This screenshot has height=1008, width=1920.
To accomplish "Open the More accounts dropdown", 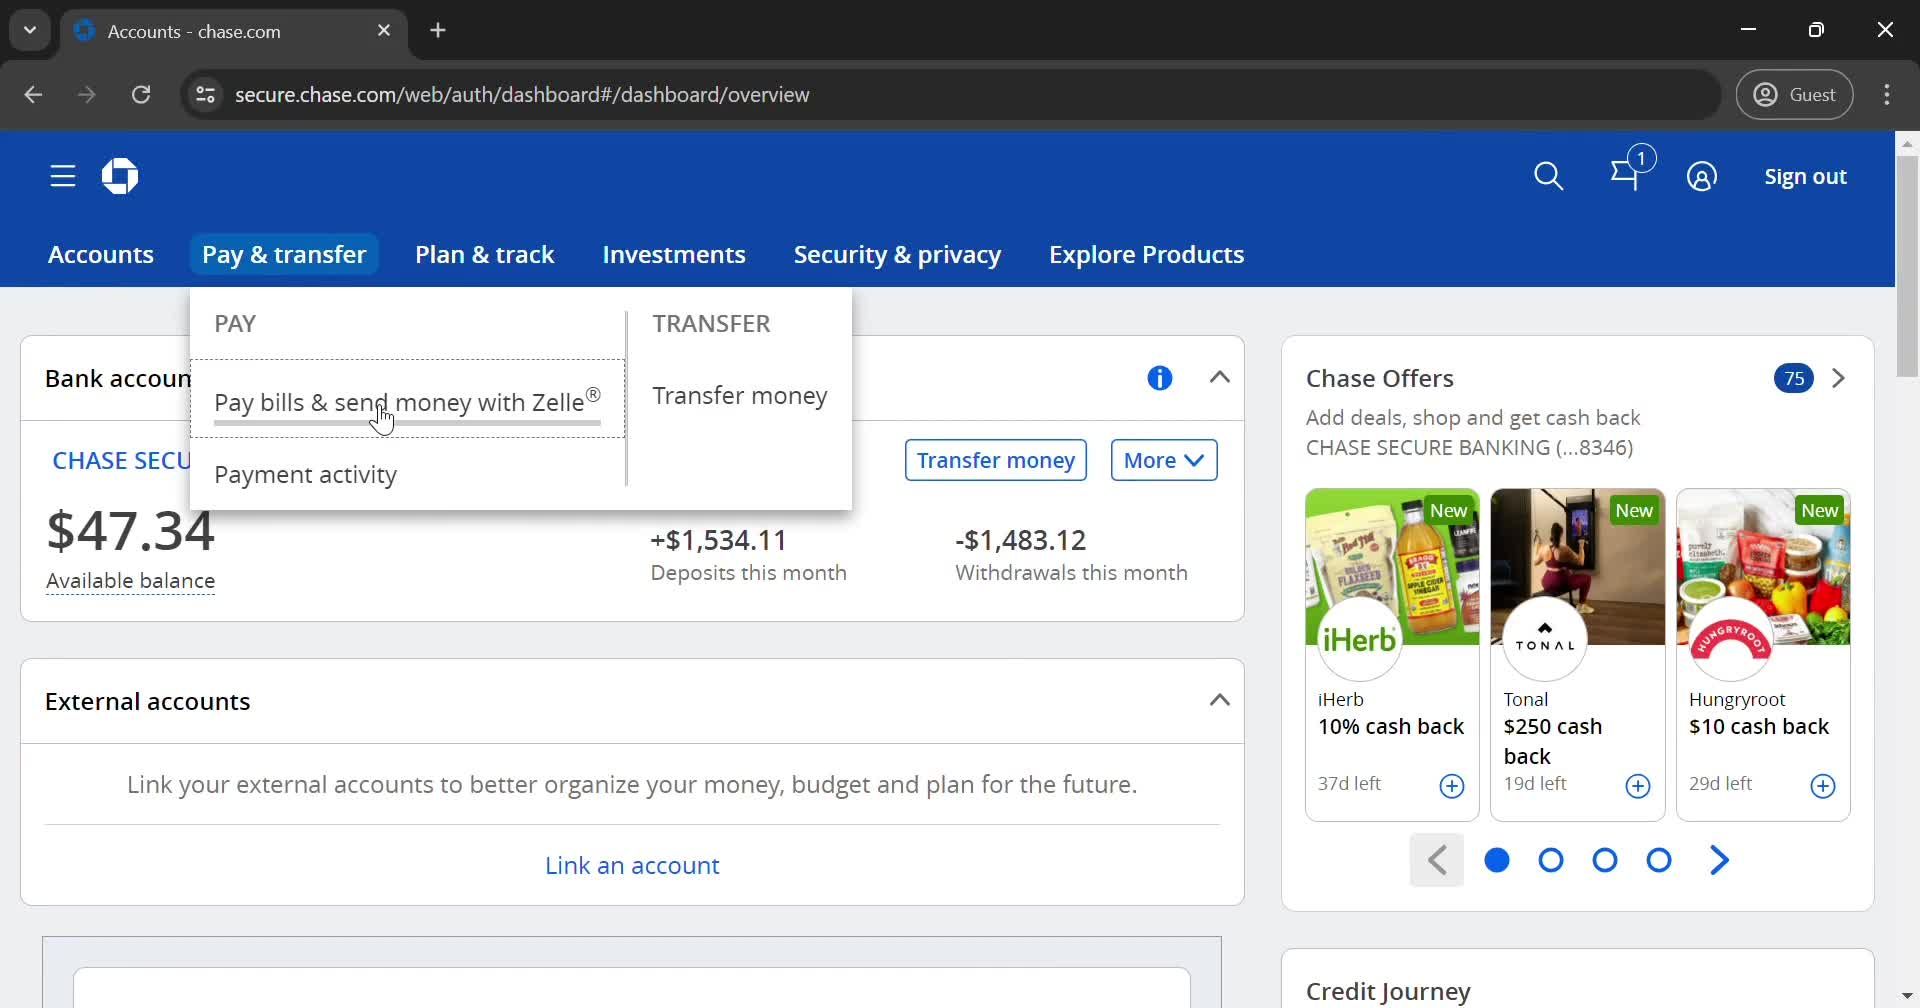I will click(x=1163, y=459).
